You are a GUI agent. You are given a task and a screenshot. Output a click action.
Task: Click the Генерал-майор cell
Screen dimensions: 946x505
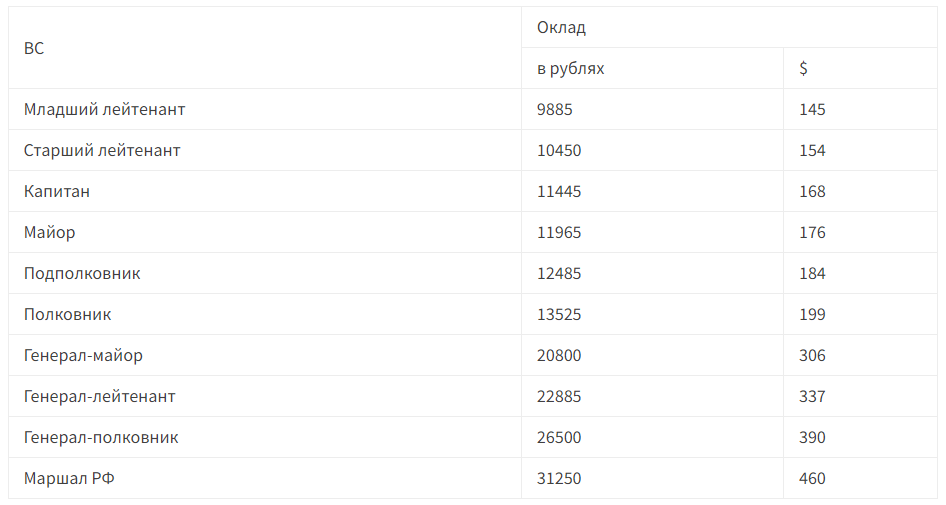pos(83,356)
